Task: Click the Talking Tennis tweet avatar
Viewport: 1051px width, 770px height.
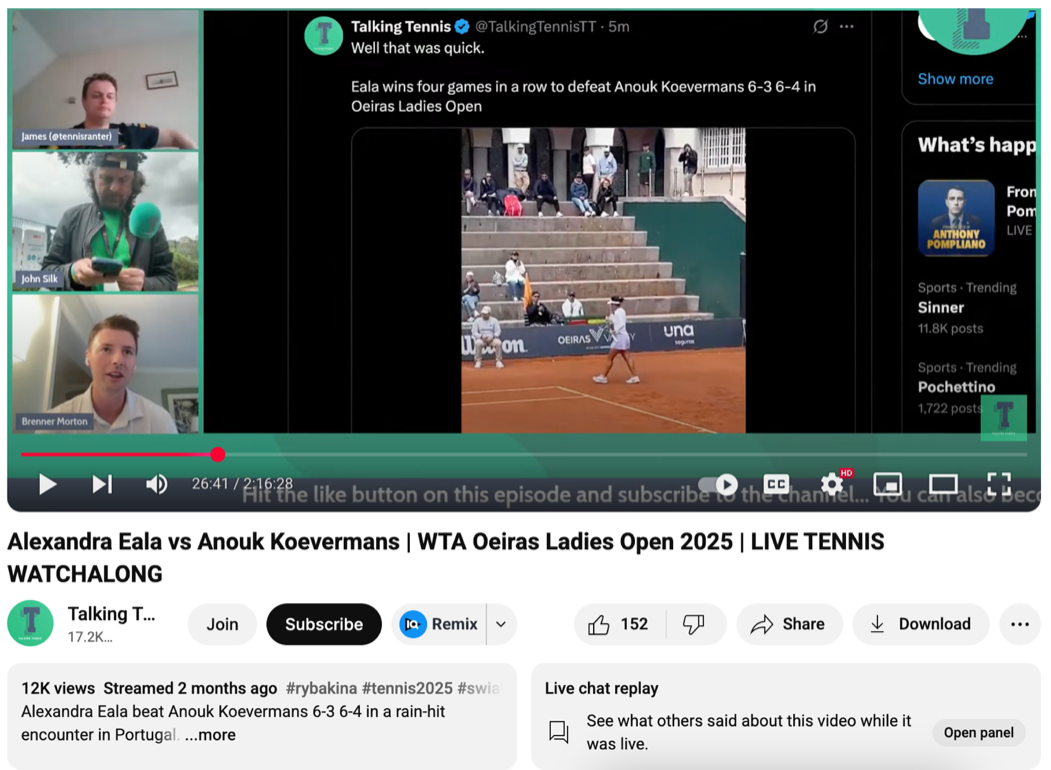Action: [324, 36]
